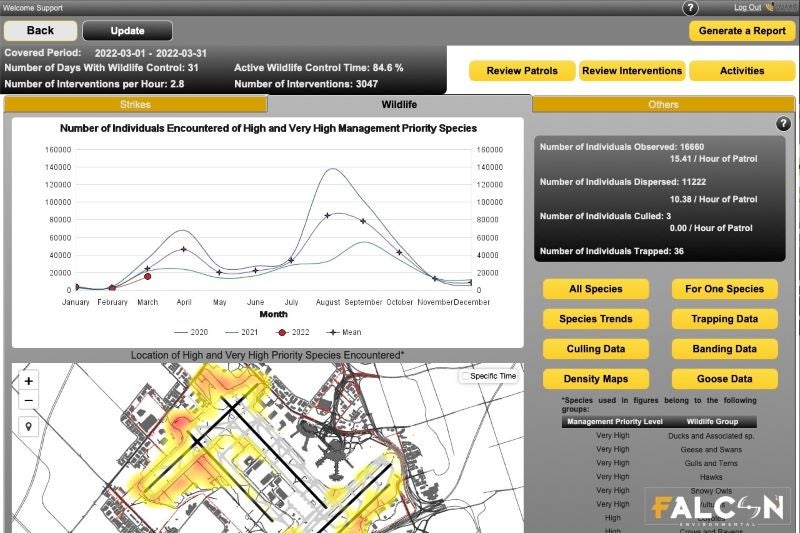Select the Wildlife tab
Viewport: 800px width, 533px height.
point(399,104)
